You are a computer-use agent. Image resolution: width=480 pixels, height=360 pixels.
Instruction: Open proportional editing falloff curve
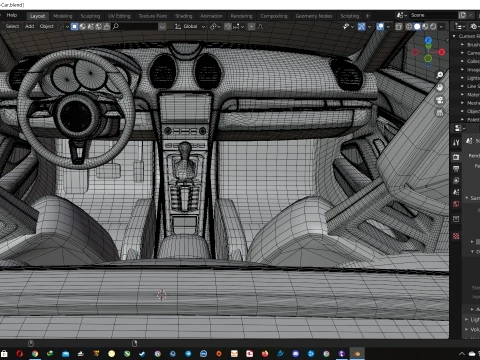260,26
